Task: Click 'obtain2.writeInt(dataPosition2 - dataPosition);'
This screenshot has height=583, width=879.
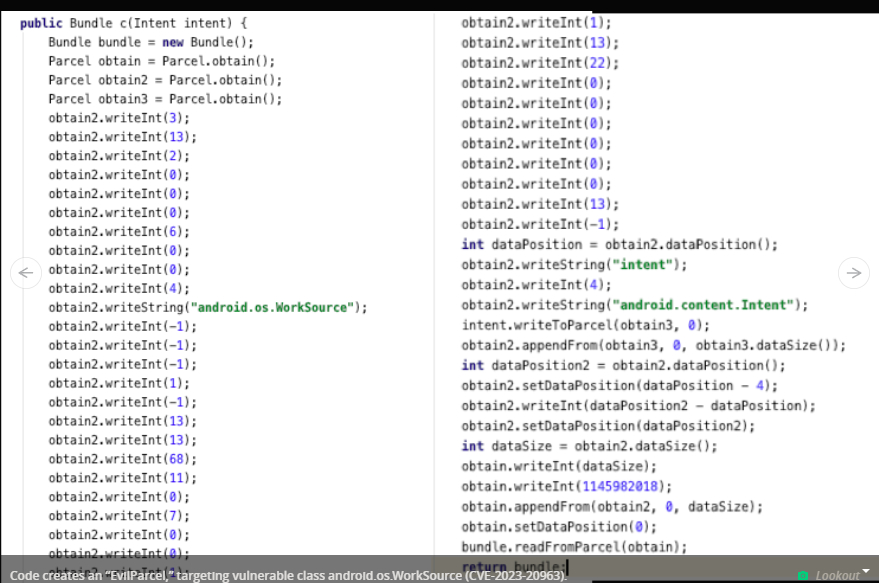Action: tap(639, 406)
